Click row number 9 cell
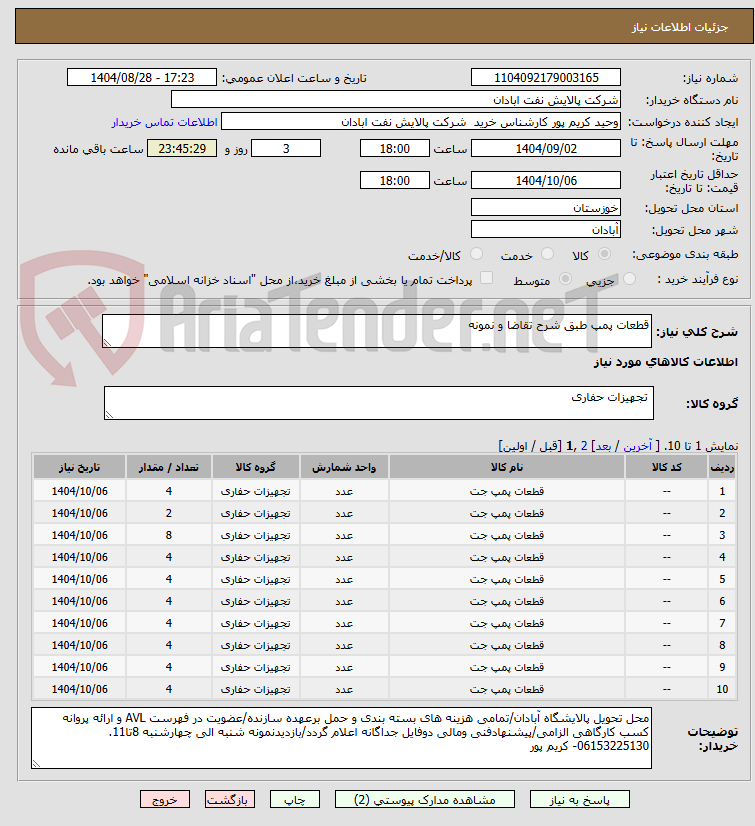This screenshot has height=826, width=755. coord(722,667)
